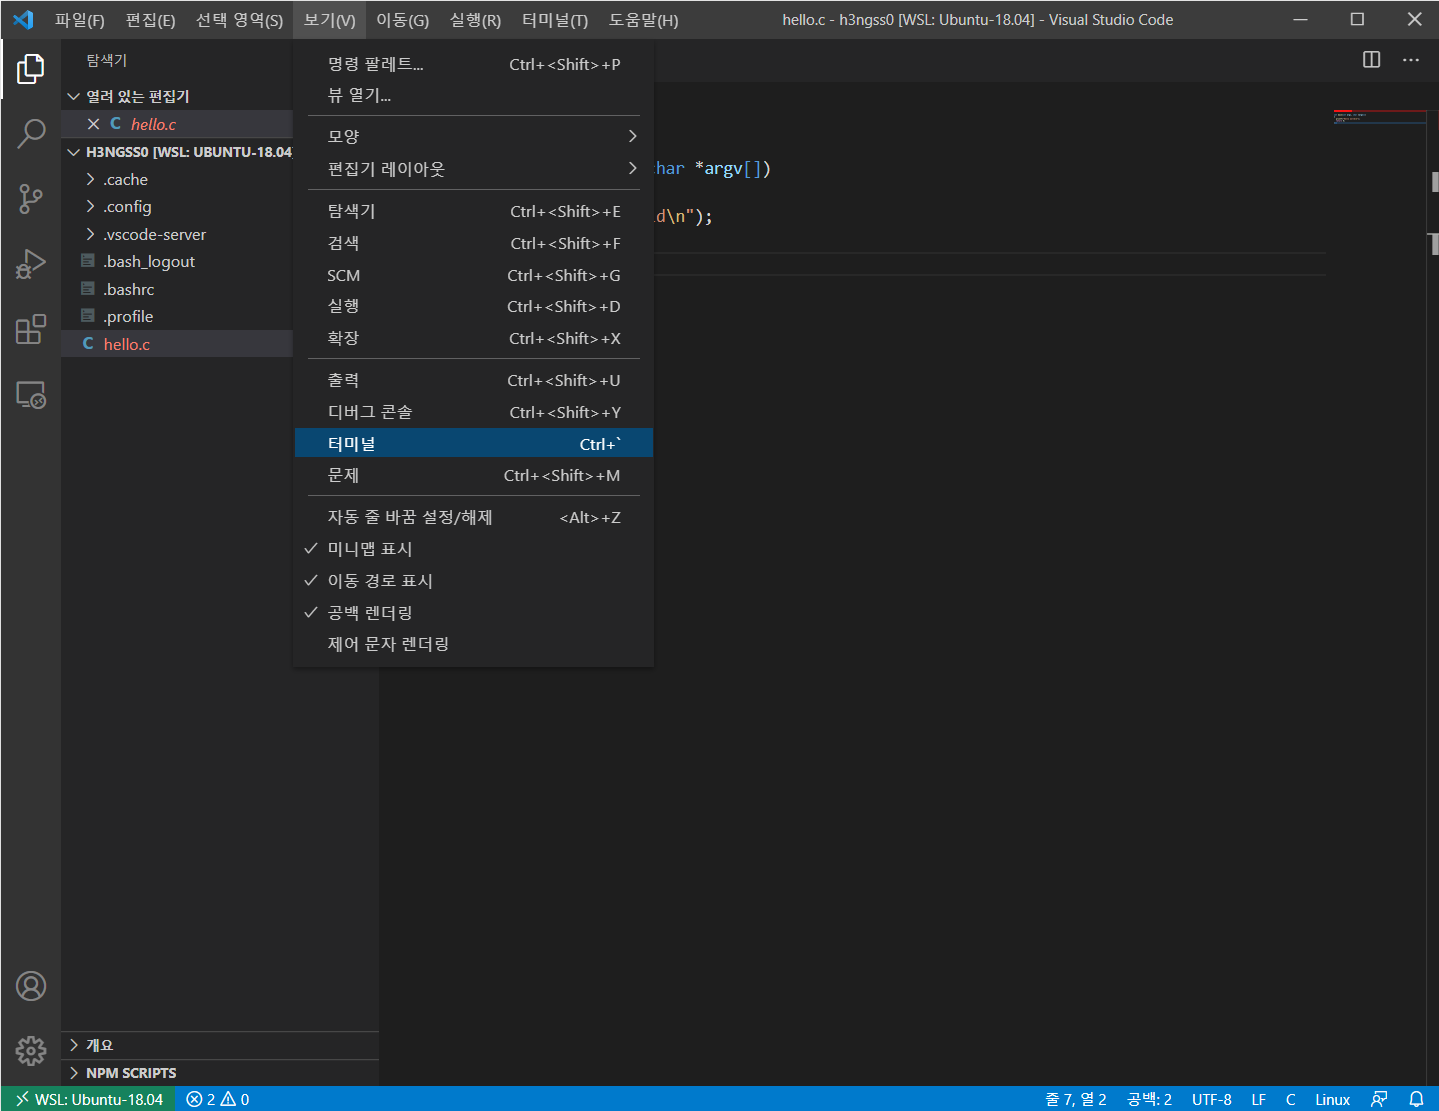Expand the NPM SCRIPTS section
Viewport: 1439px width, 1111px height.
pos(220,1073)
